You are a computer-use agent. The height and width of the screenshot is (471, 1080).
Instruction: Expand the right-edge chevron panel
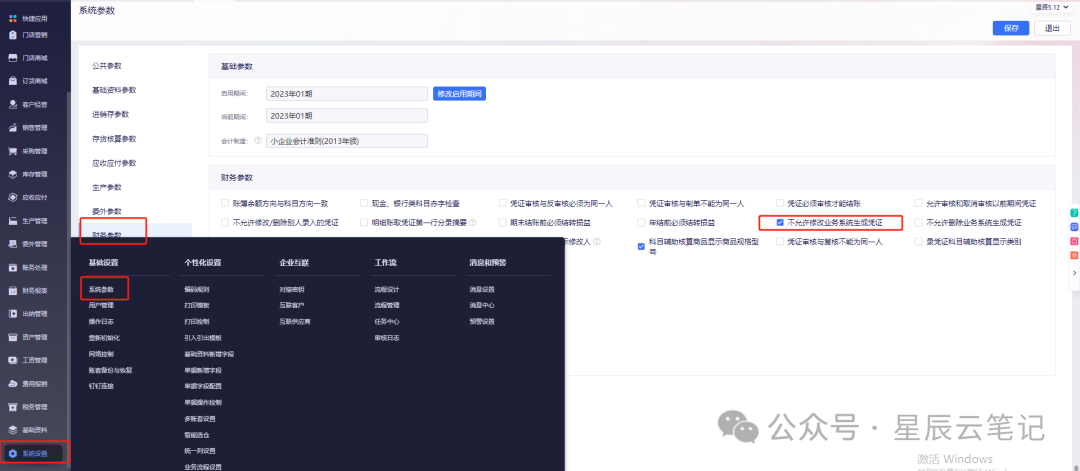click(1074, 273)
